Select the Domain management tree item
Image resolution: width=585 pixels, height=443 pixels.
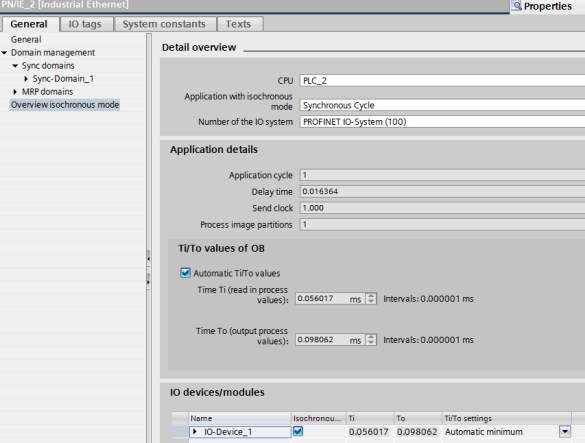pyautogui.click(x=53, y=53)
